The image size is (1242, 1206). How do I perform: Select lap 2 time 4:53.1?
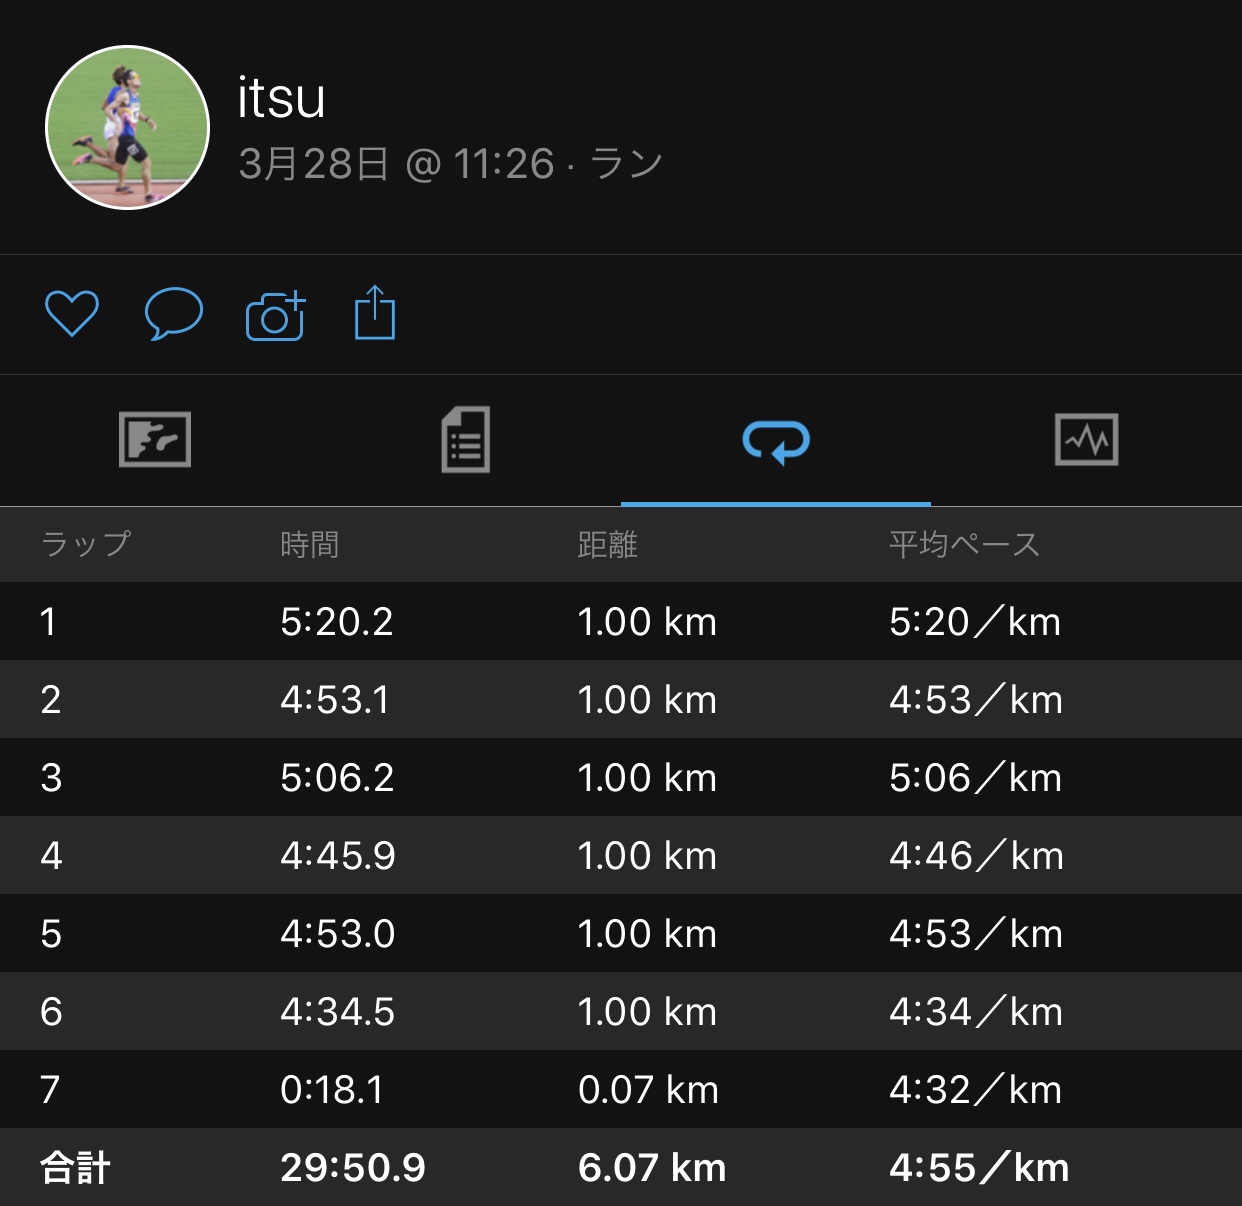click(335, 700)
